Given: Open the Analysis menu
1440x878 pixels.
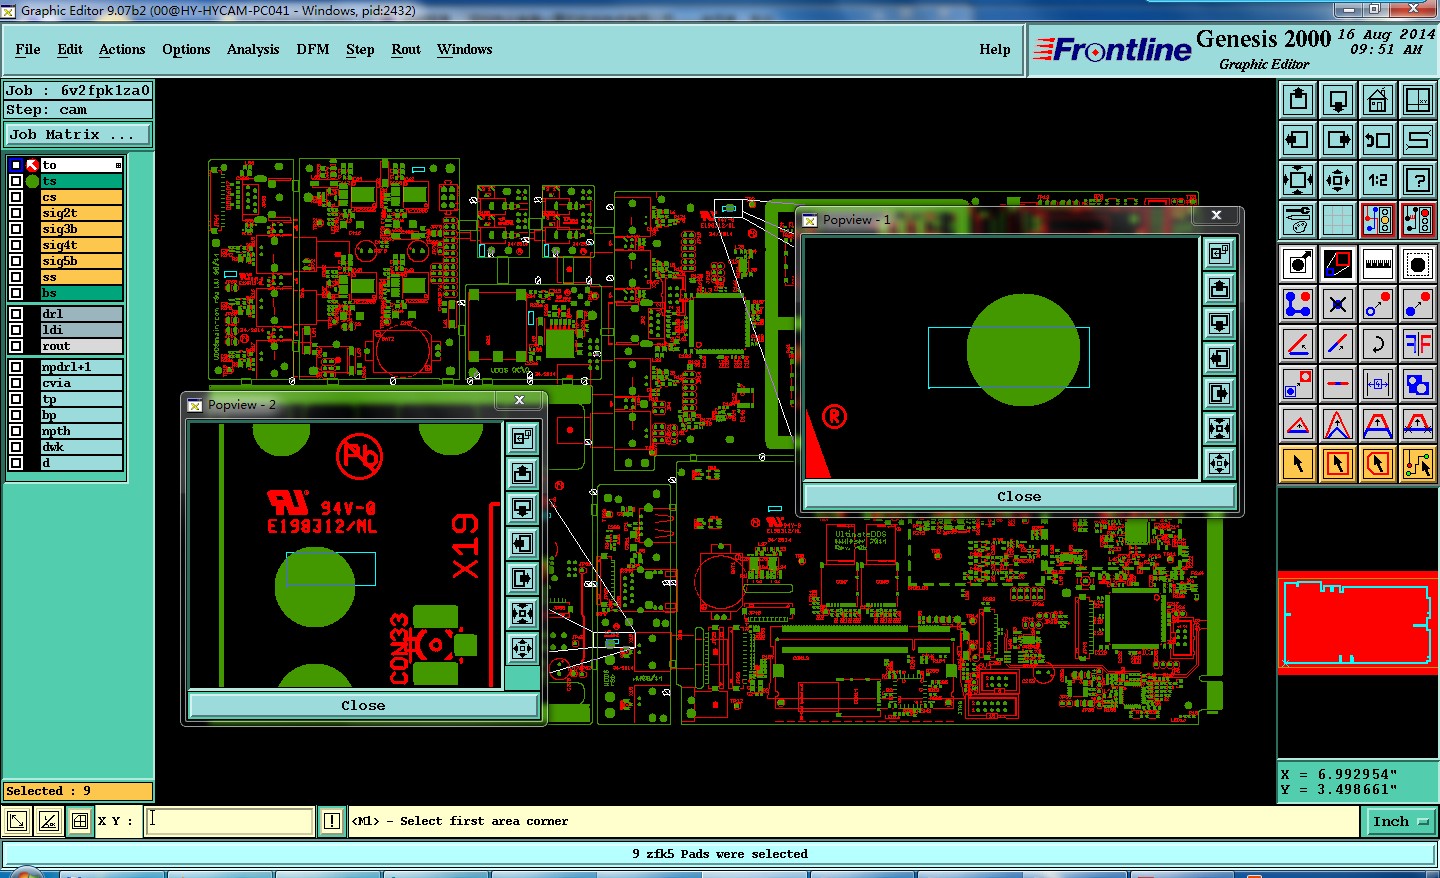Looking at the screenshot, I should 253,49.
